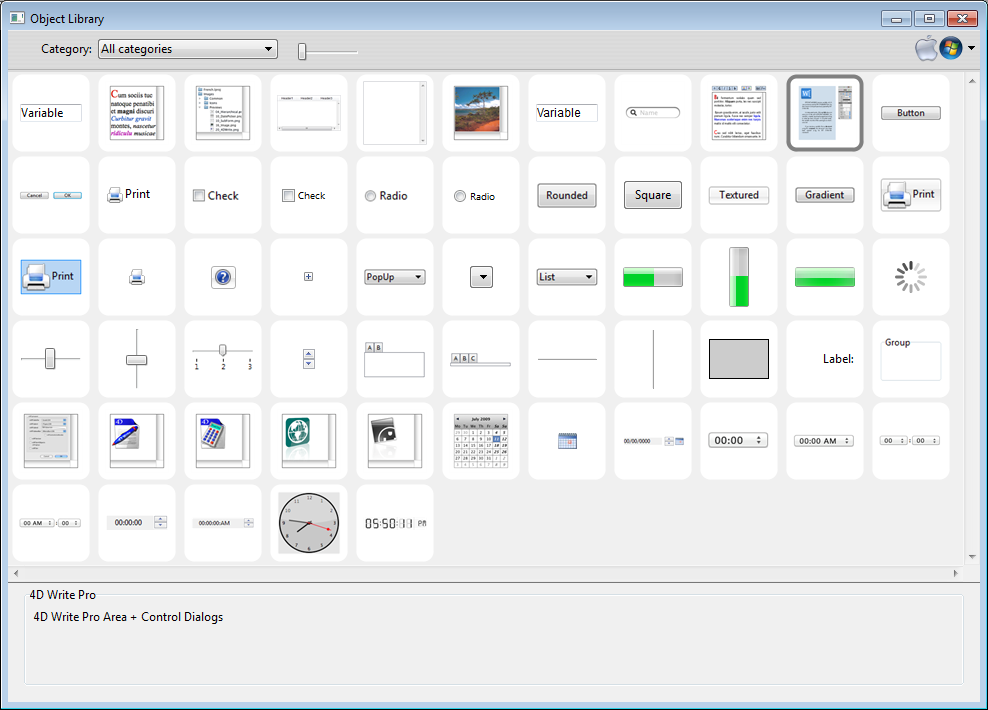Click the thumbnail size slider next to Category
Viewport: 988px width, 710px height.
[303, 51]
